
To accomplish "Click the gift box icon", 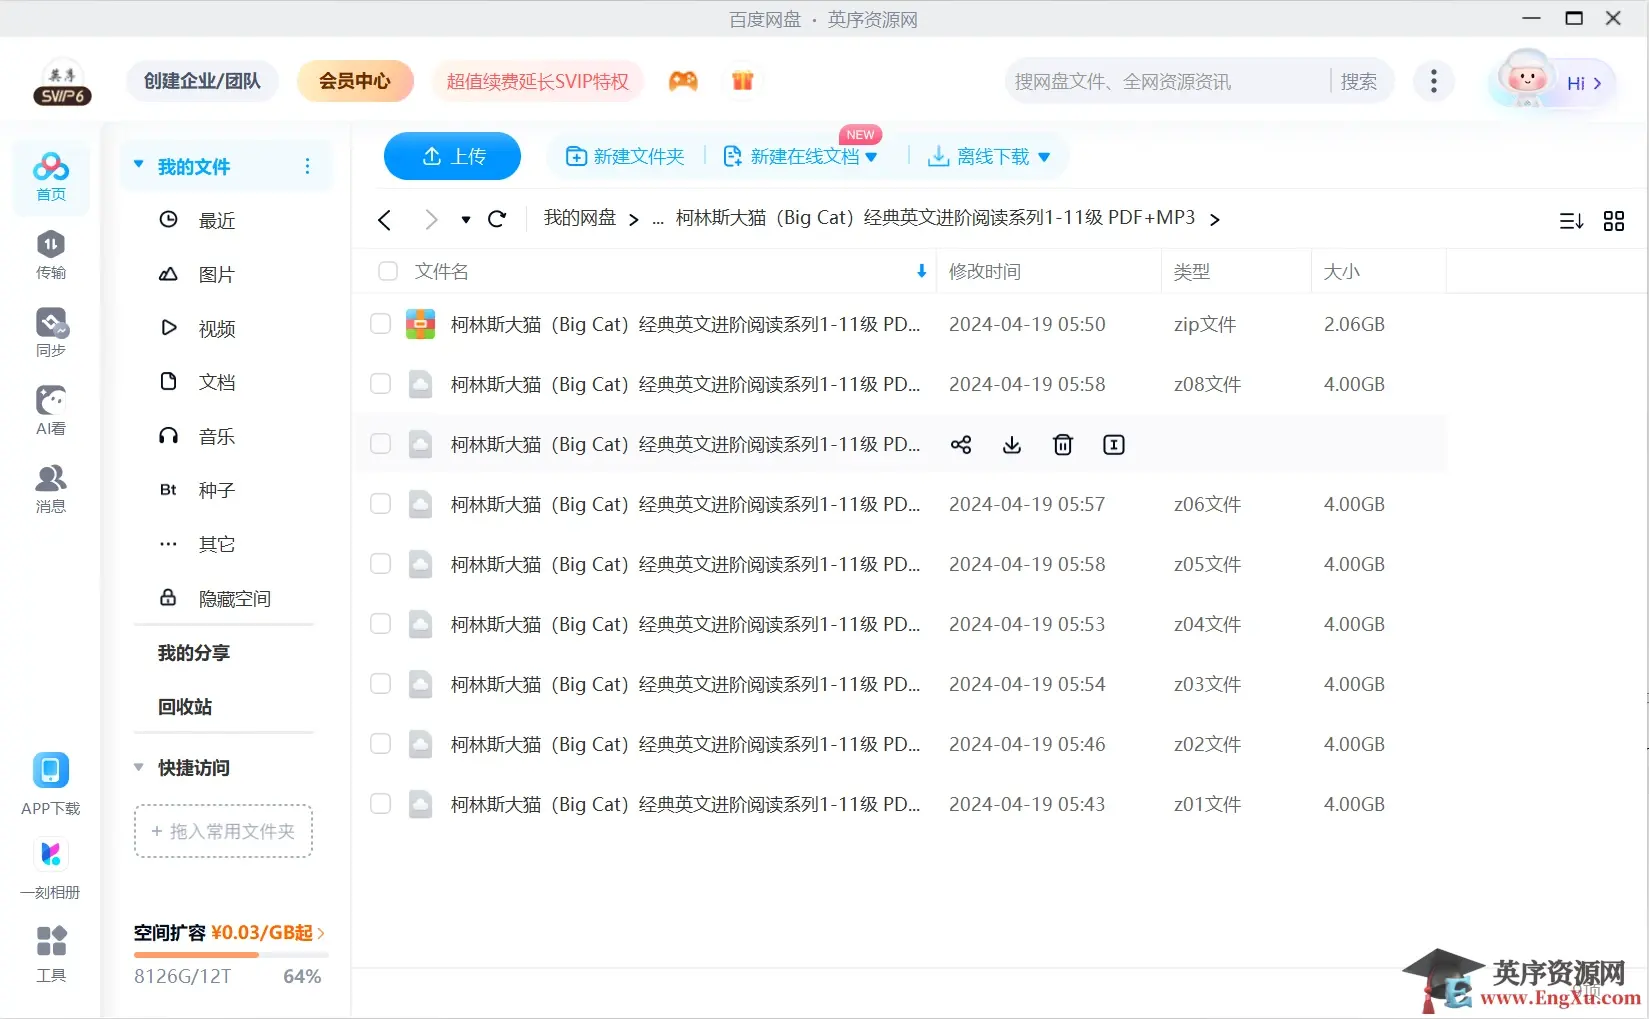I will (x=742, y=81).
